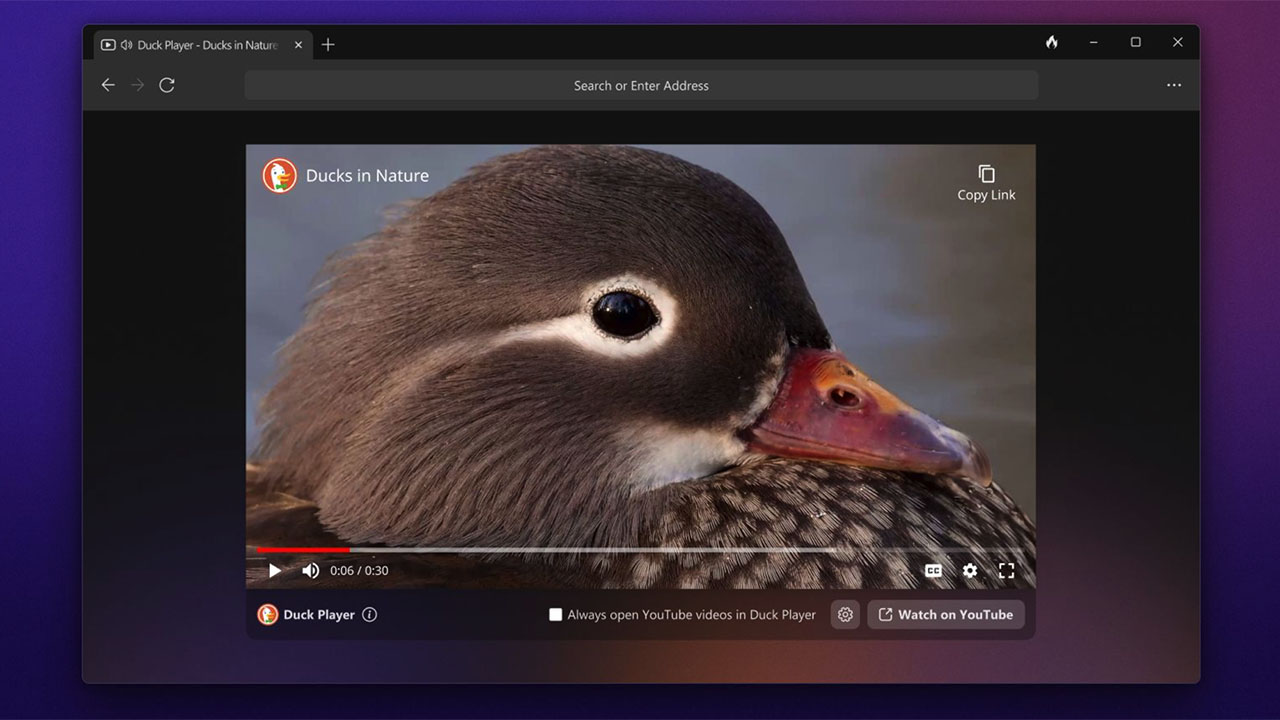This screenshot has width=1280, height=720.
Task: Enter fullscreen mode for the video
Action: click(x=1006, y=571)
